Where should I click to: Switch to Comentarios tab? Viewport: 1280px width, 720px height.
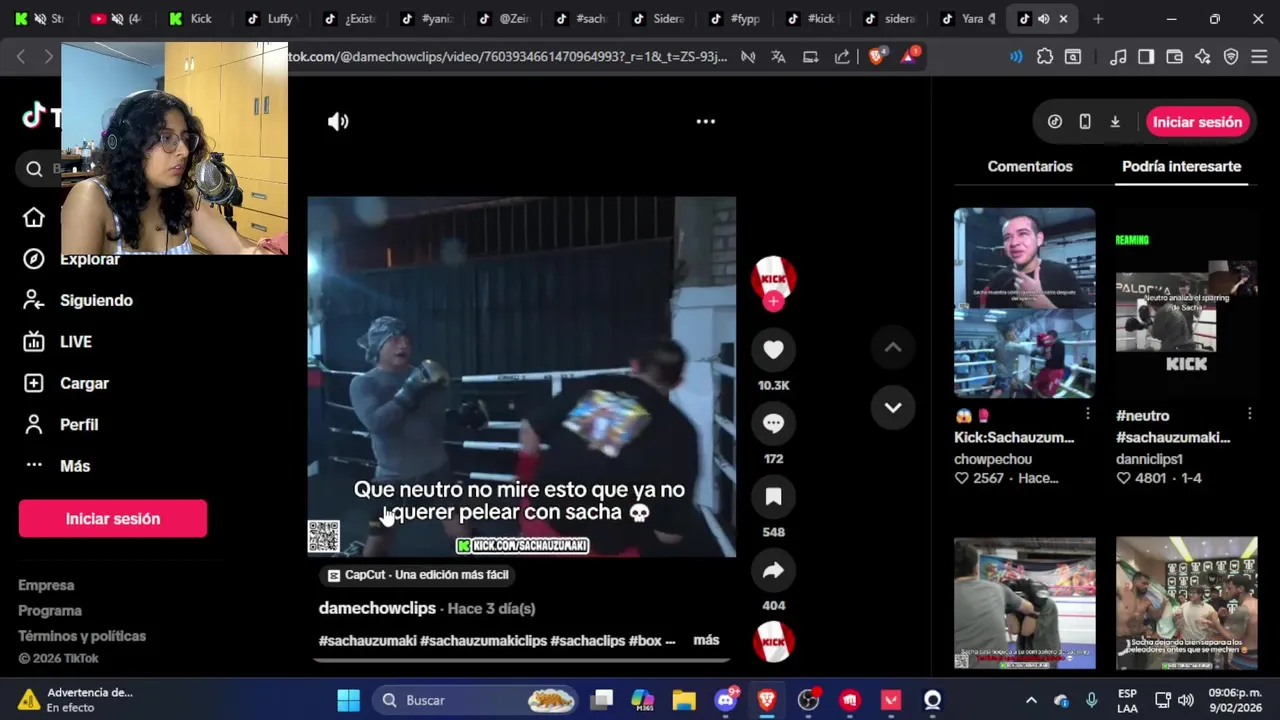[1030, 167]
